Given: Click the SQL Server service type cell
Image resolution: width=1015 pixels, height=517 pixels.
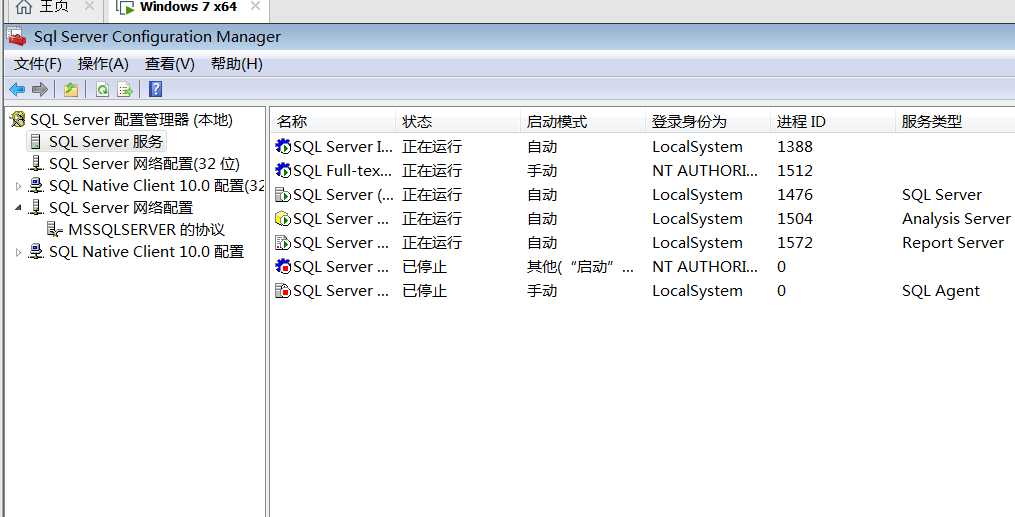Looking at the screenshot, I should tap(942, 195).
